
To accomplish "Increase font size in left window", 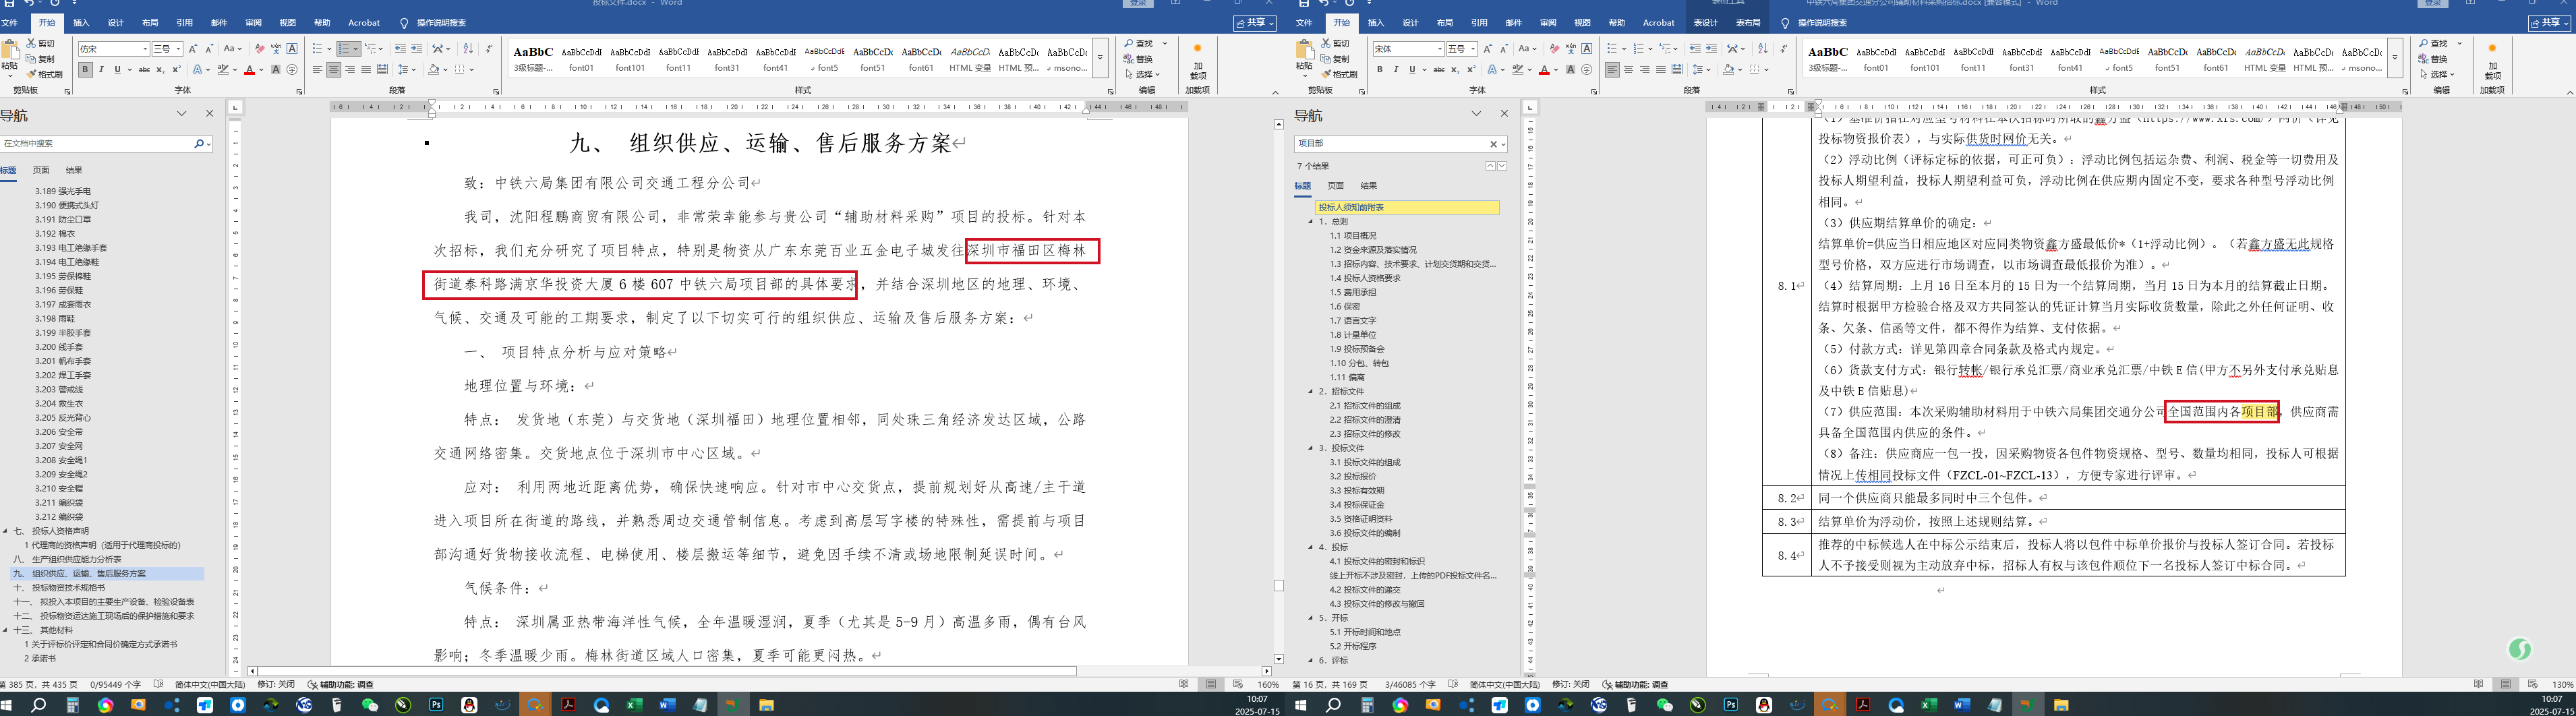I will pos(193,49).
